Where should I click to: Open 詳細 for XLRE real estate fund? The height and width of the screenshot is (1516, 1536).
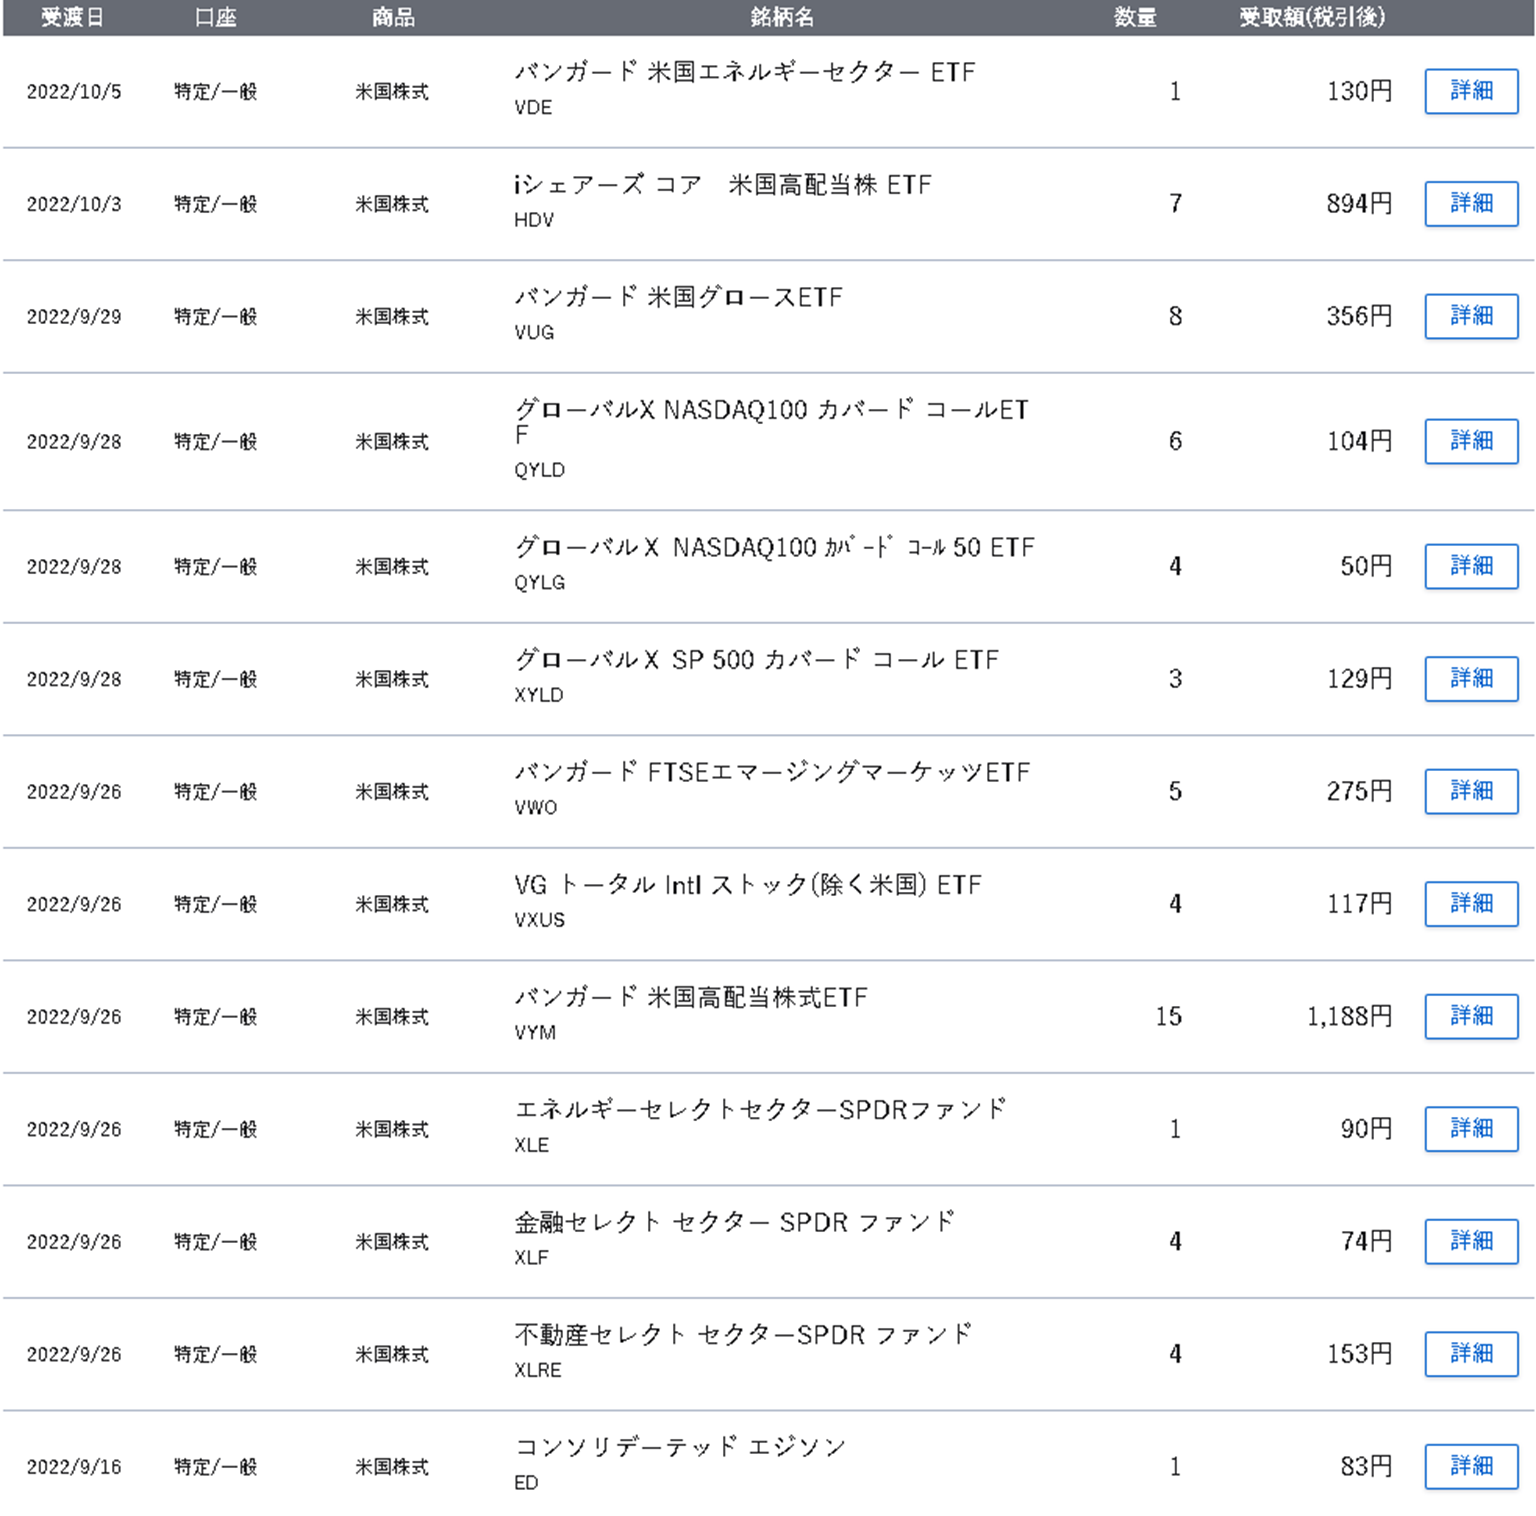click(1471, 1354)
